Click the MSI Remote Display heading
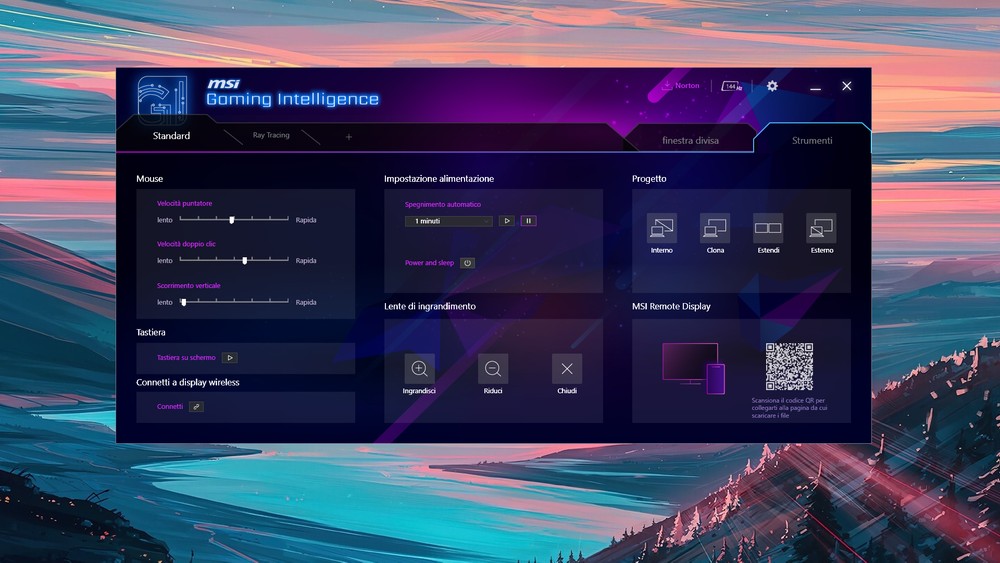This screenshot has height=563, width=1000. pos(671,306)
